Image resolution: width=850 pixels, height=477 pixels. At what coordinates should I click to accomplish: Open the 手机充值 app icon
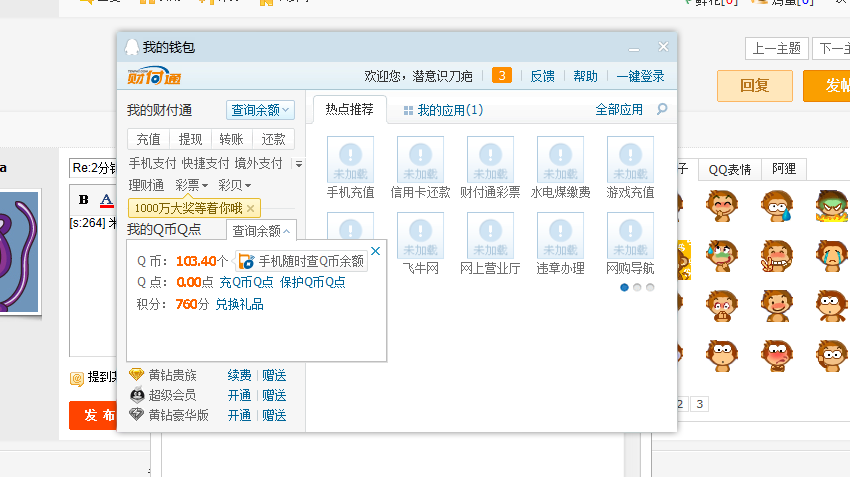click(x=350, y=159)
